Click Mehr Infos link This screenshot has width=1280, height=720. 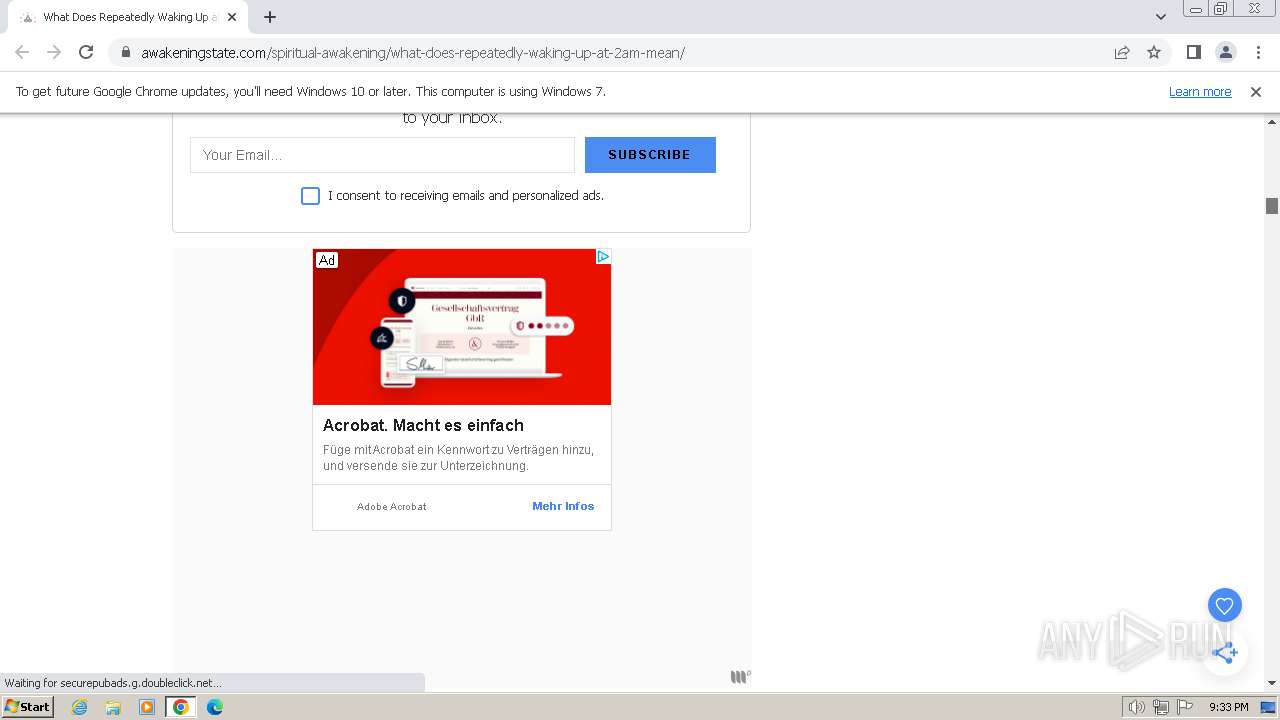(x=563, y=506)
